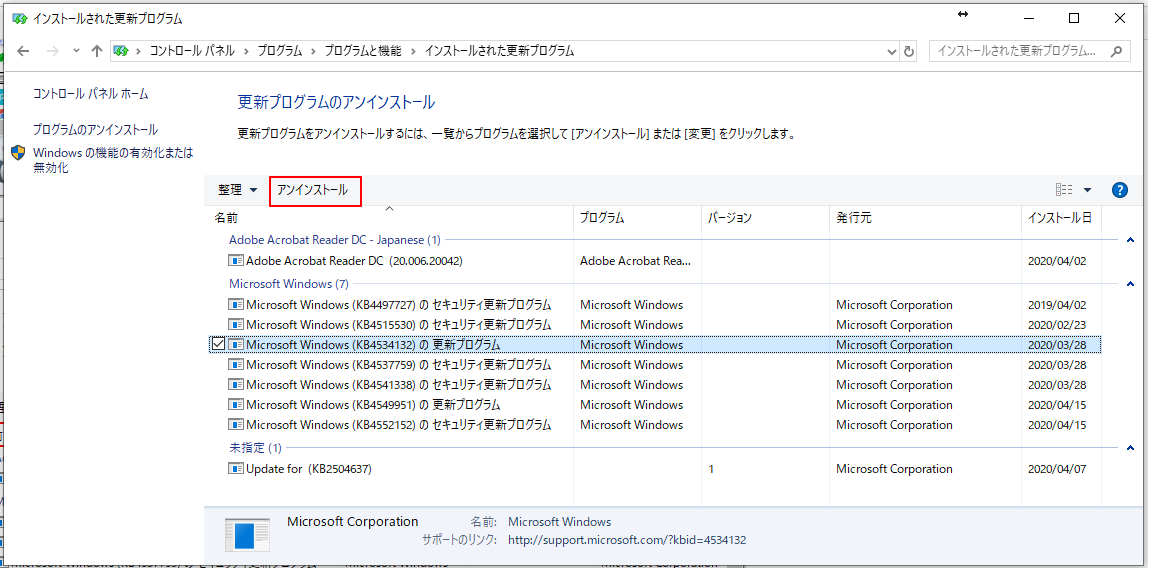Open support link for kbid=4534132
The width and height of the screenshot is (1149, 570).
(627, 541)
